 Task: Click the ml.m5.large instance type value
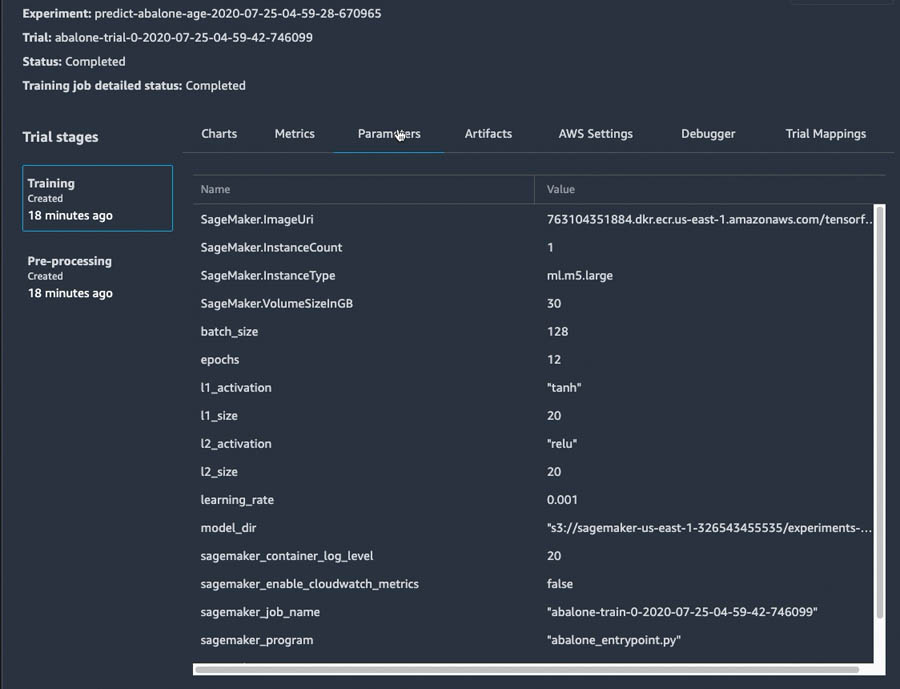[580, 276]
